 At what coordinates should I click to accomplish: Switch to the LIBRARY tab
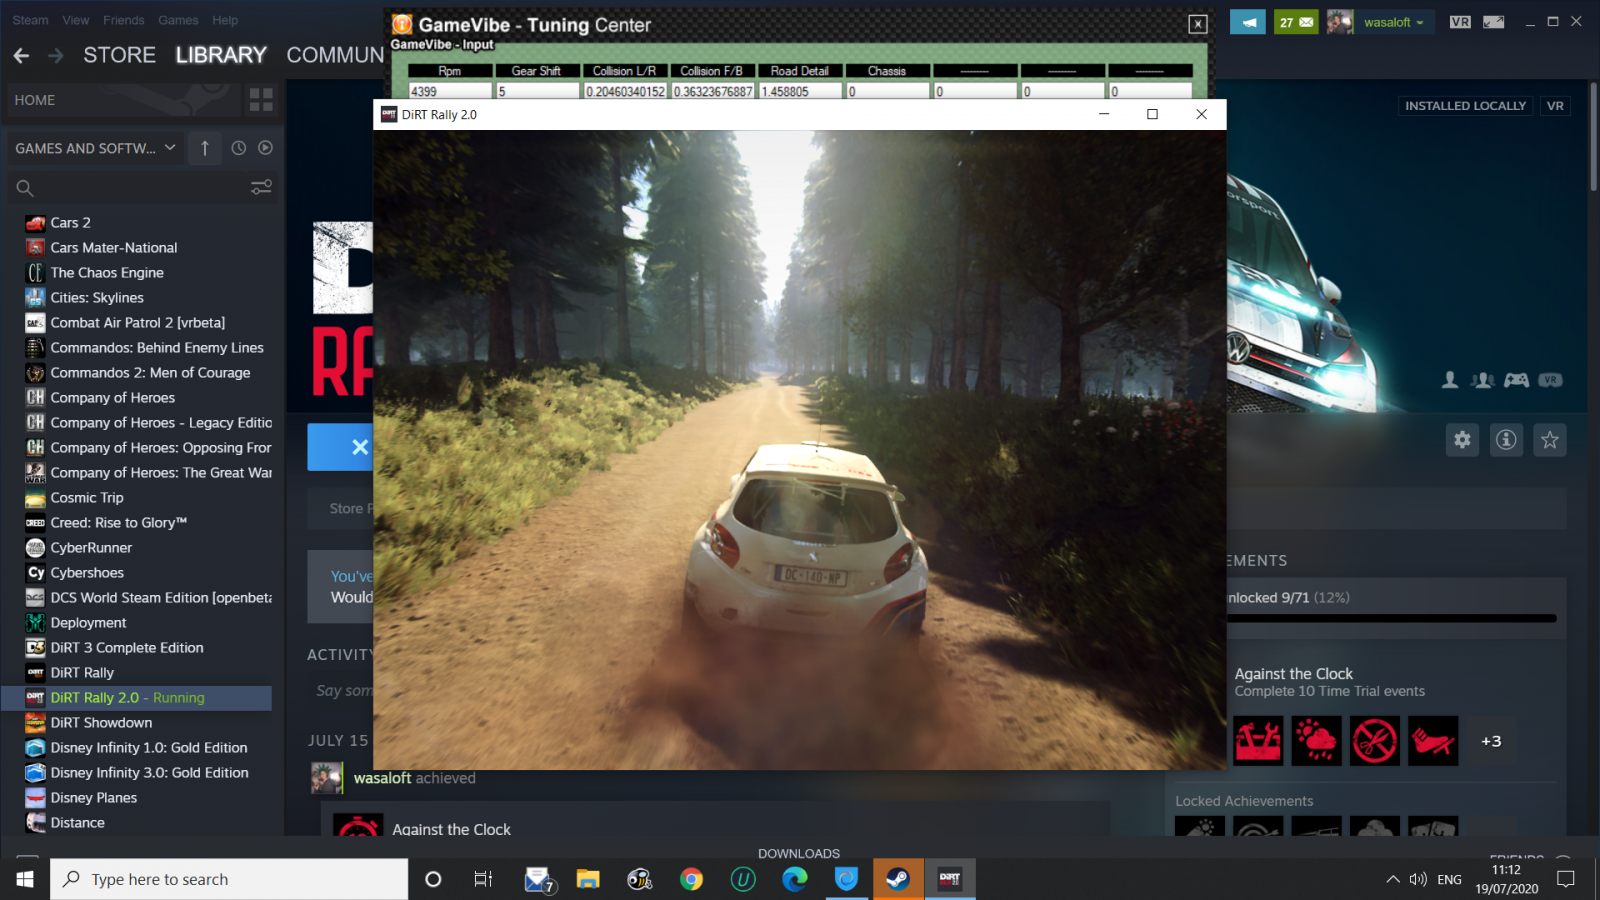coord(221,55)
